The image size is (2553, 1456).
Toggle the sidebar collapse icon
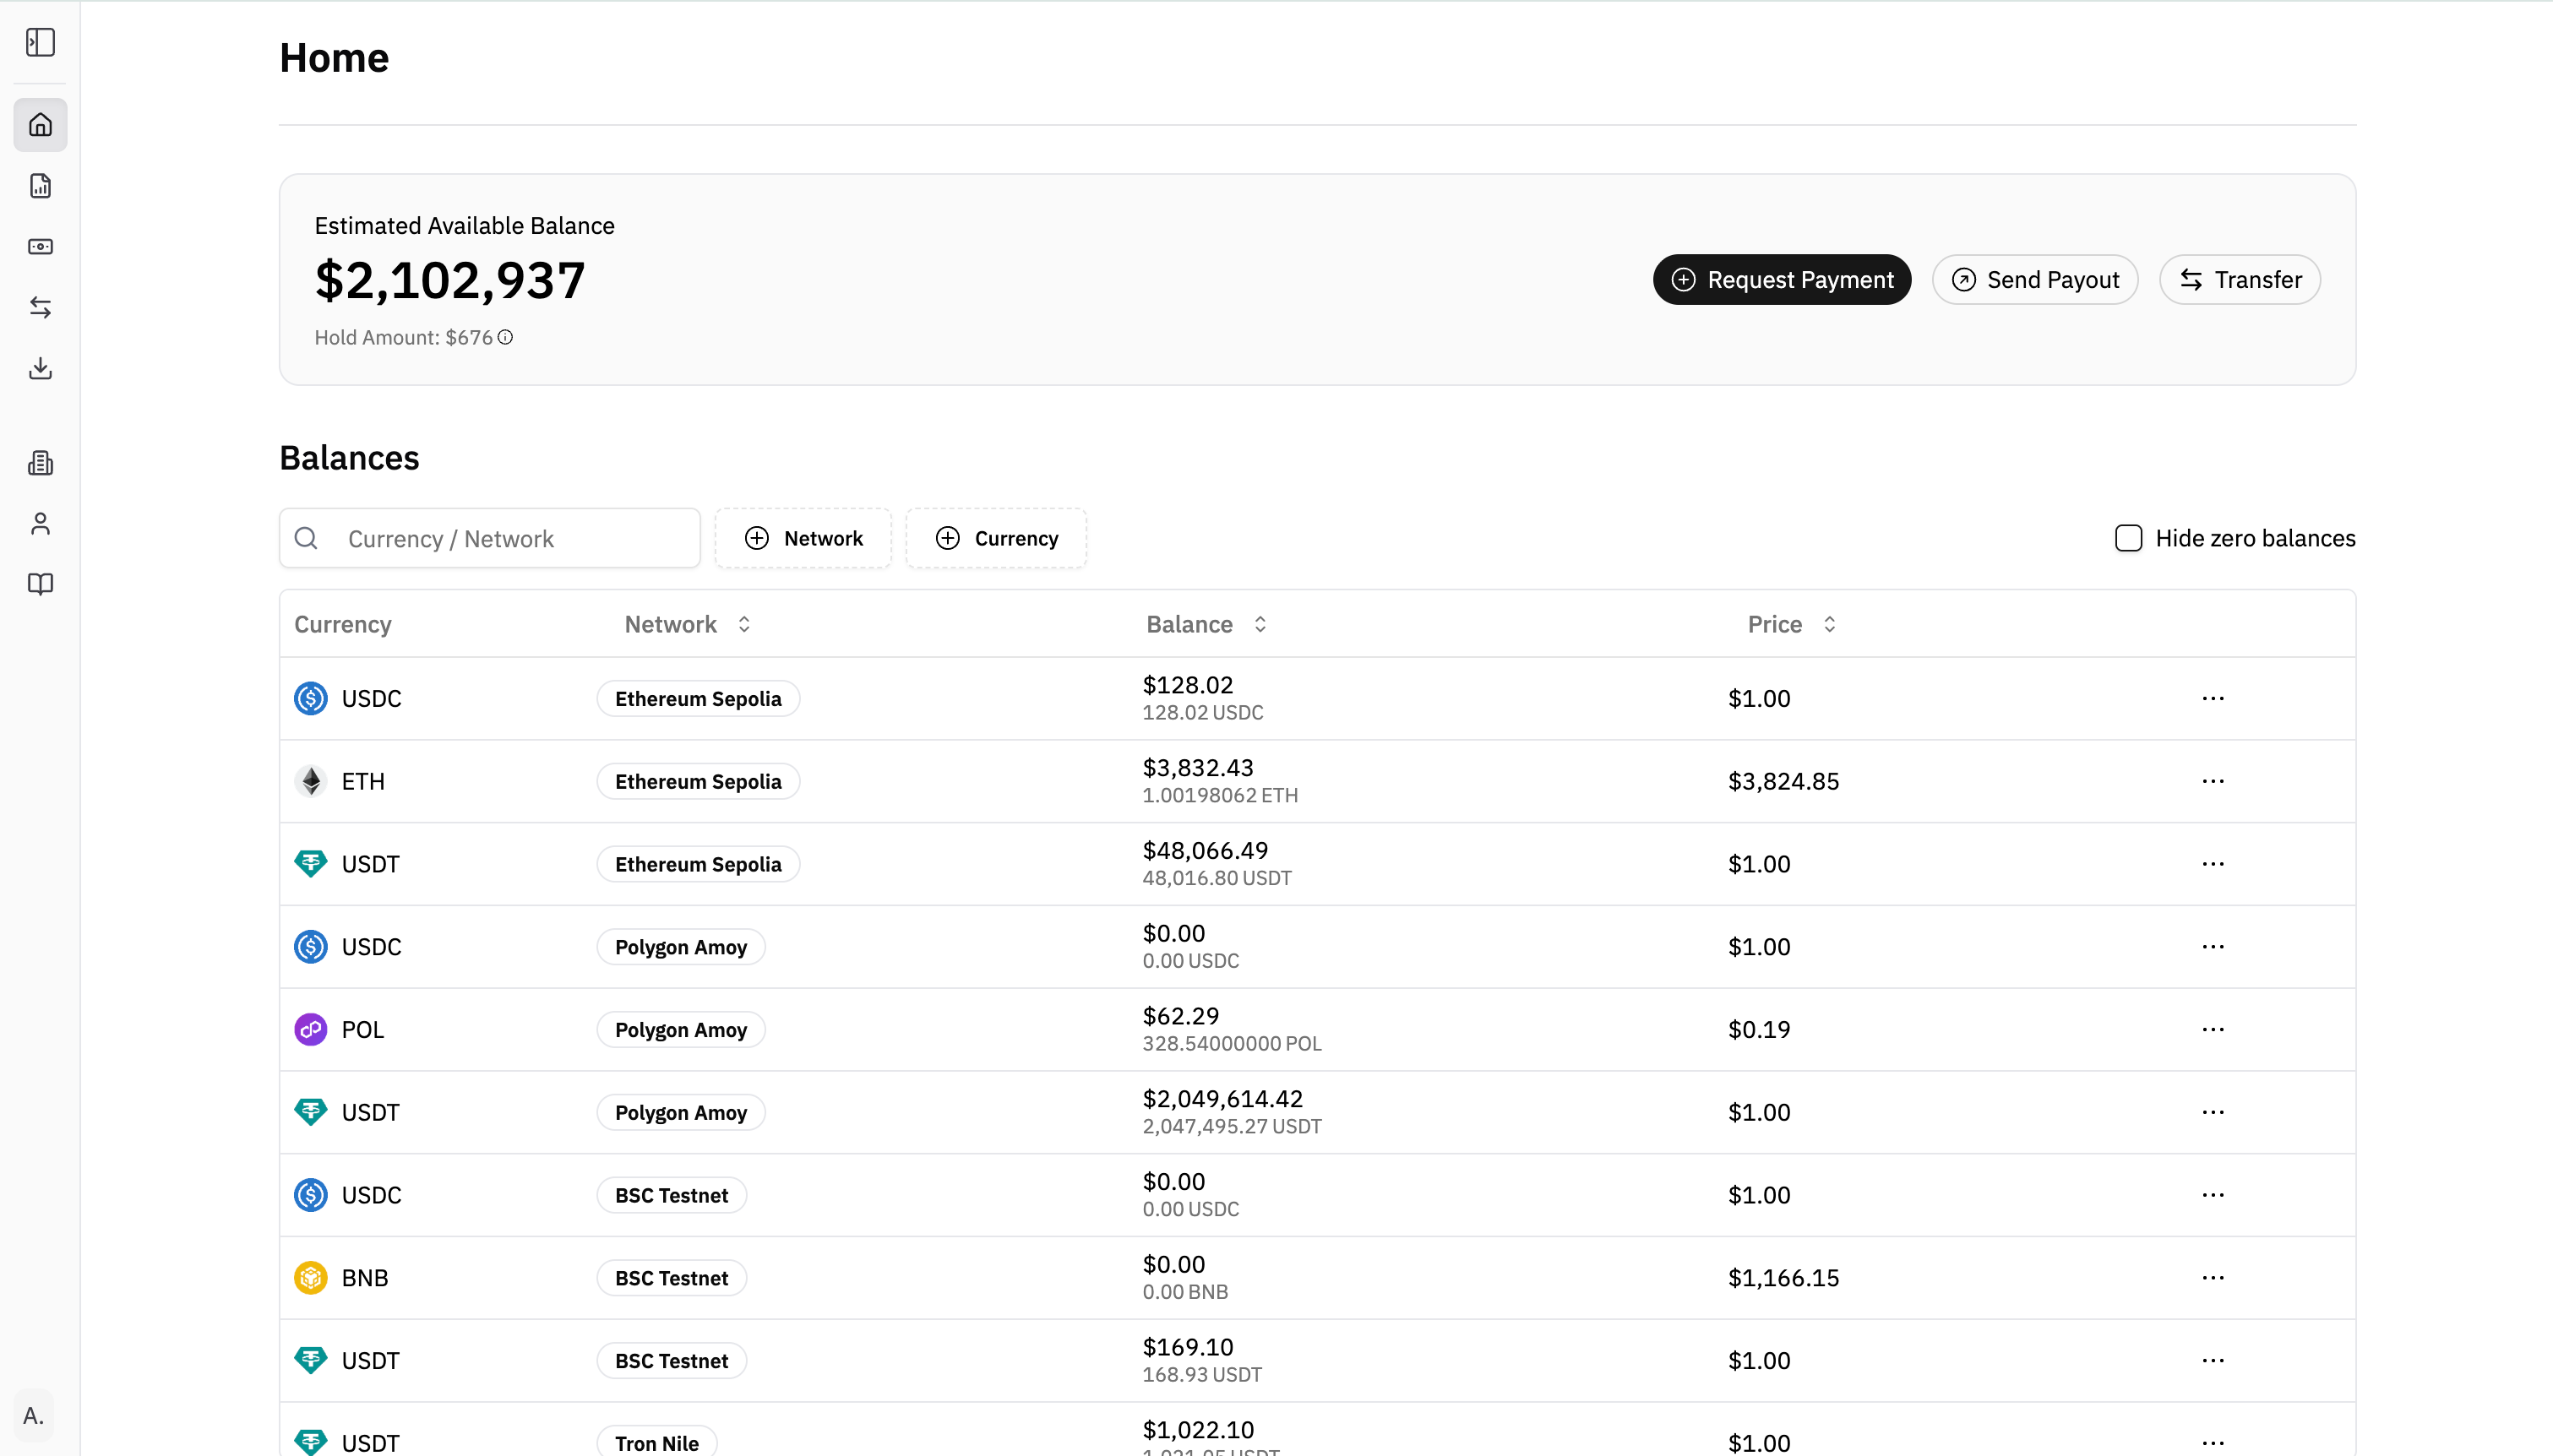pos(40,42)
